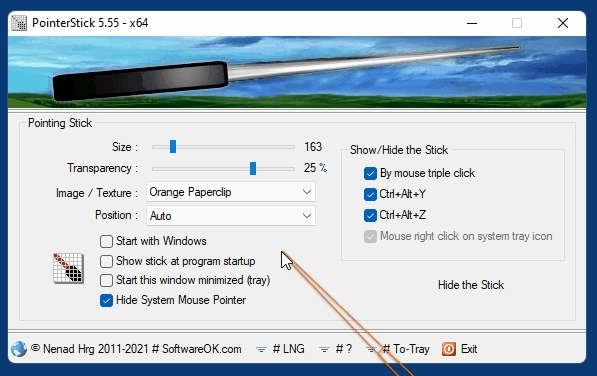
Task: Click the Exit button label
Action: pos(469,349)
